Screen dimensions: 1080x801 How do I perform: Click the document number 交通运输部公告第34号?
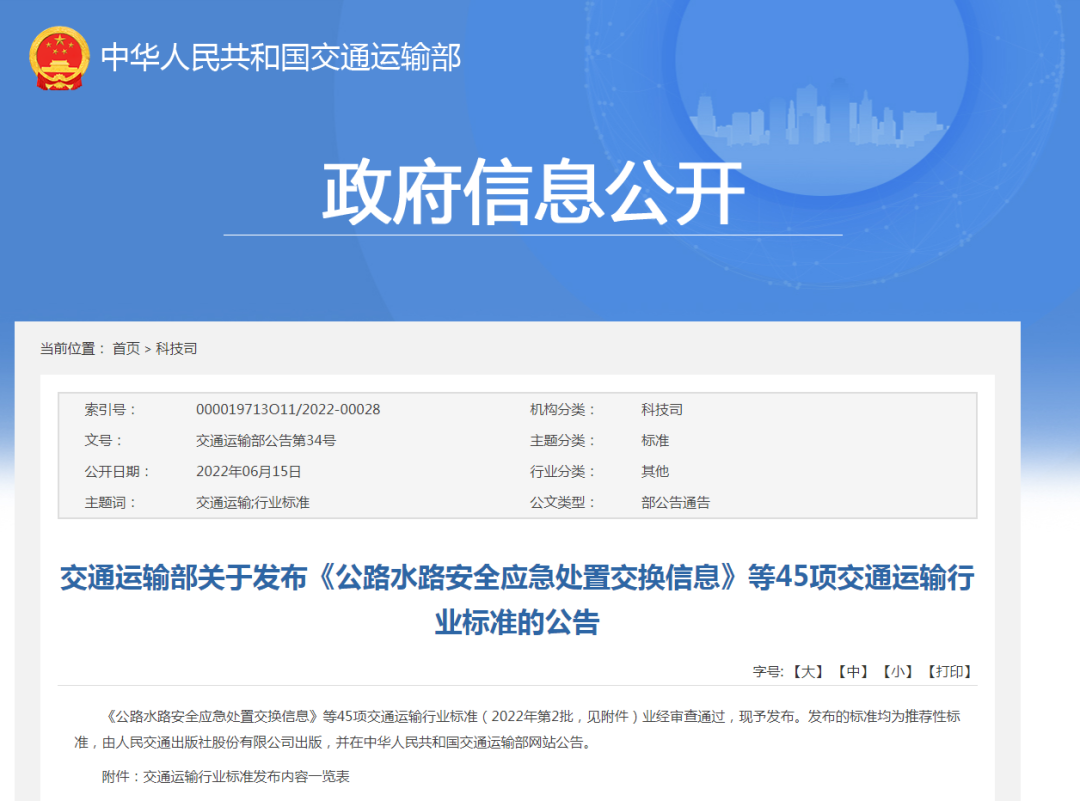(x=266, y=440)
